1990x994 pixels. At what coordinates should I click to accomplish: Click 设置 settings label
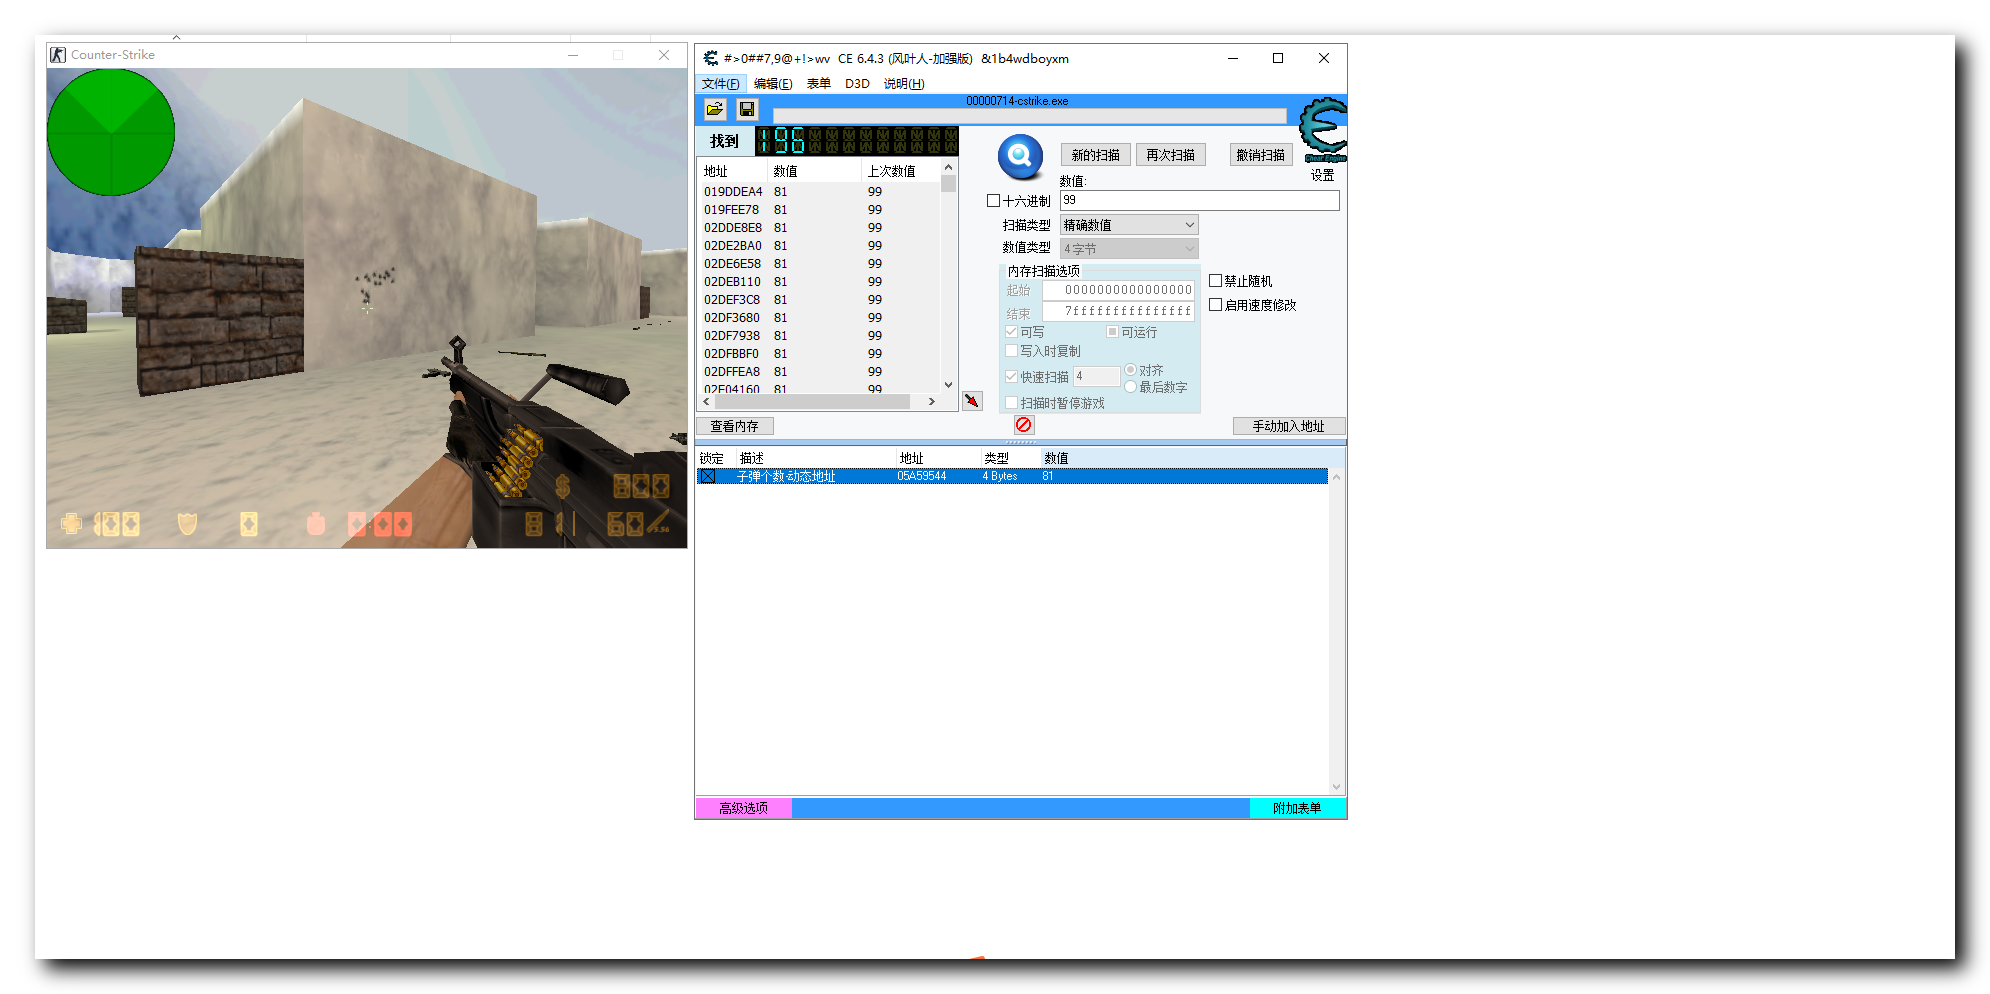[x=1323, y=175]
